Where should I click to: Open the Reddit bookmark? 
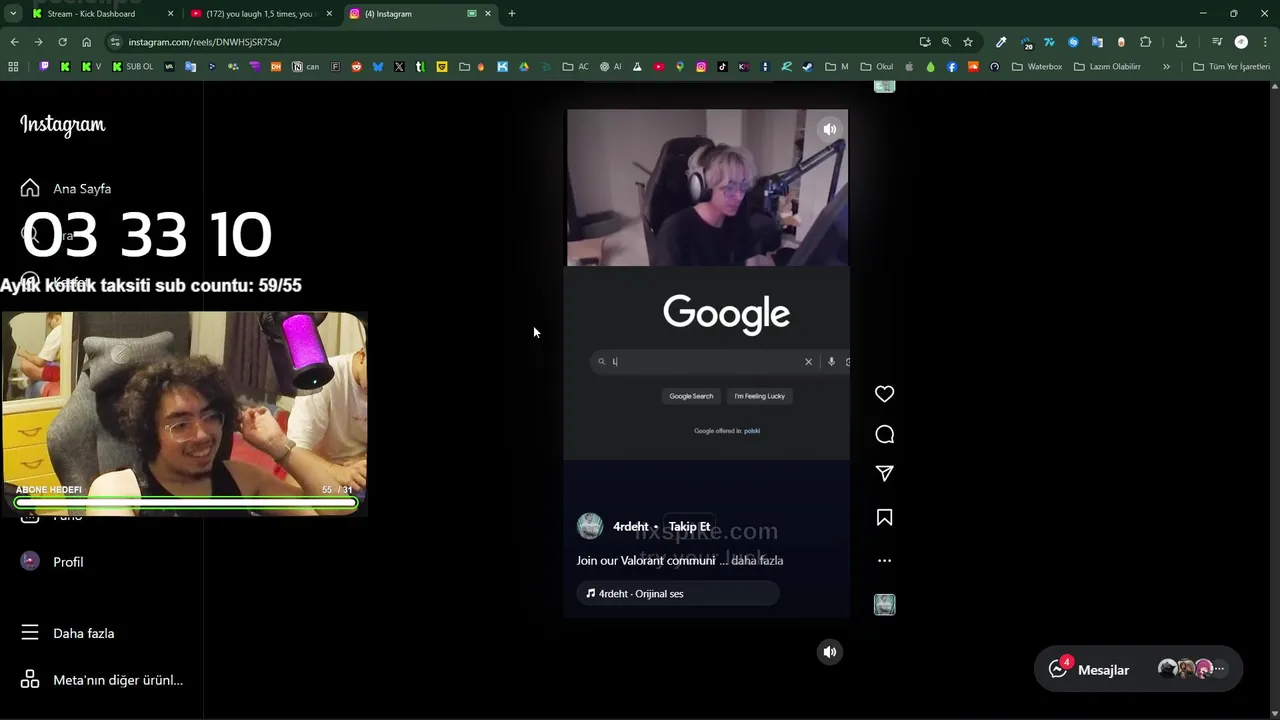click(x=356, y=67)
